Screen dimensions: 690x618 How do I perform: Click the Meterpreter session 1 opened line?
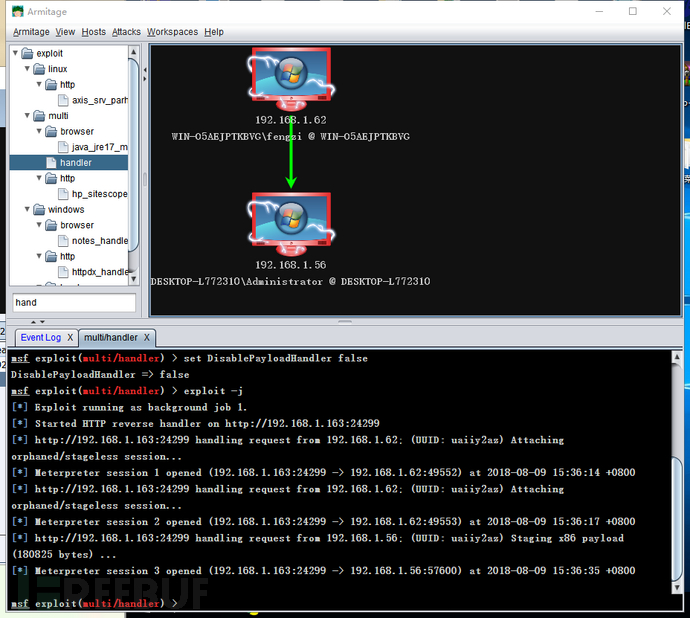(323, 472)
